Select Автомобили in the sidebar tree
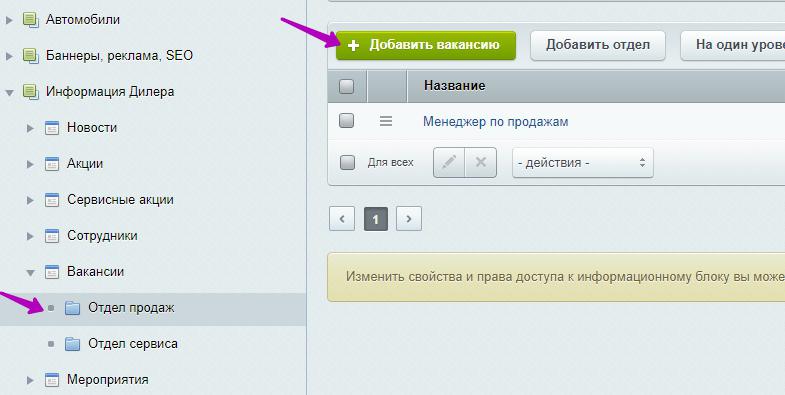 [x=83, y=20]
